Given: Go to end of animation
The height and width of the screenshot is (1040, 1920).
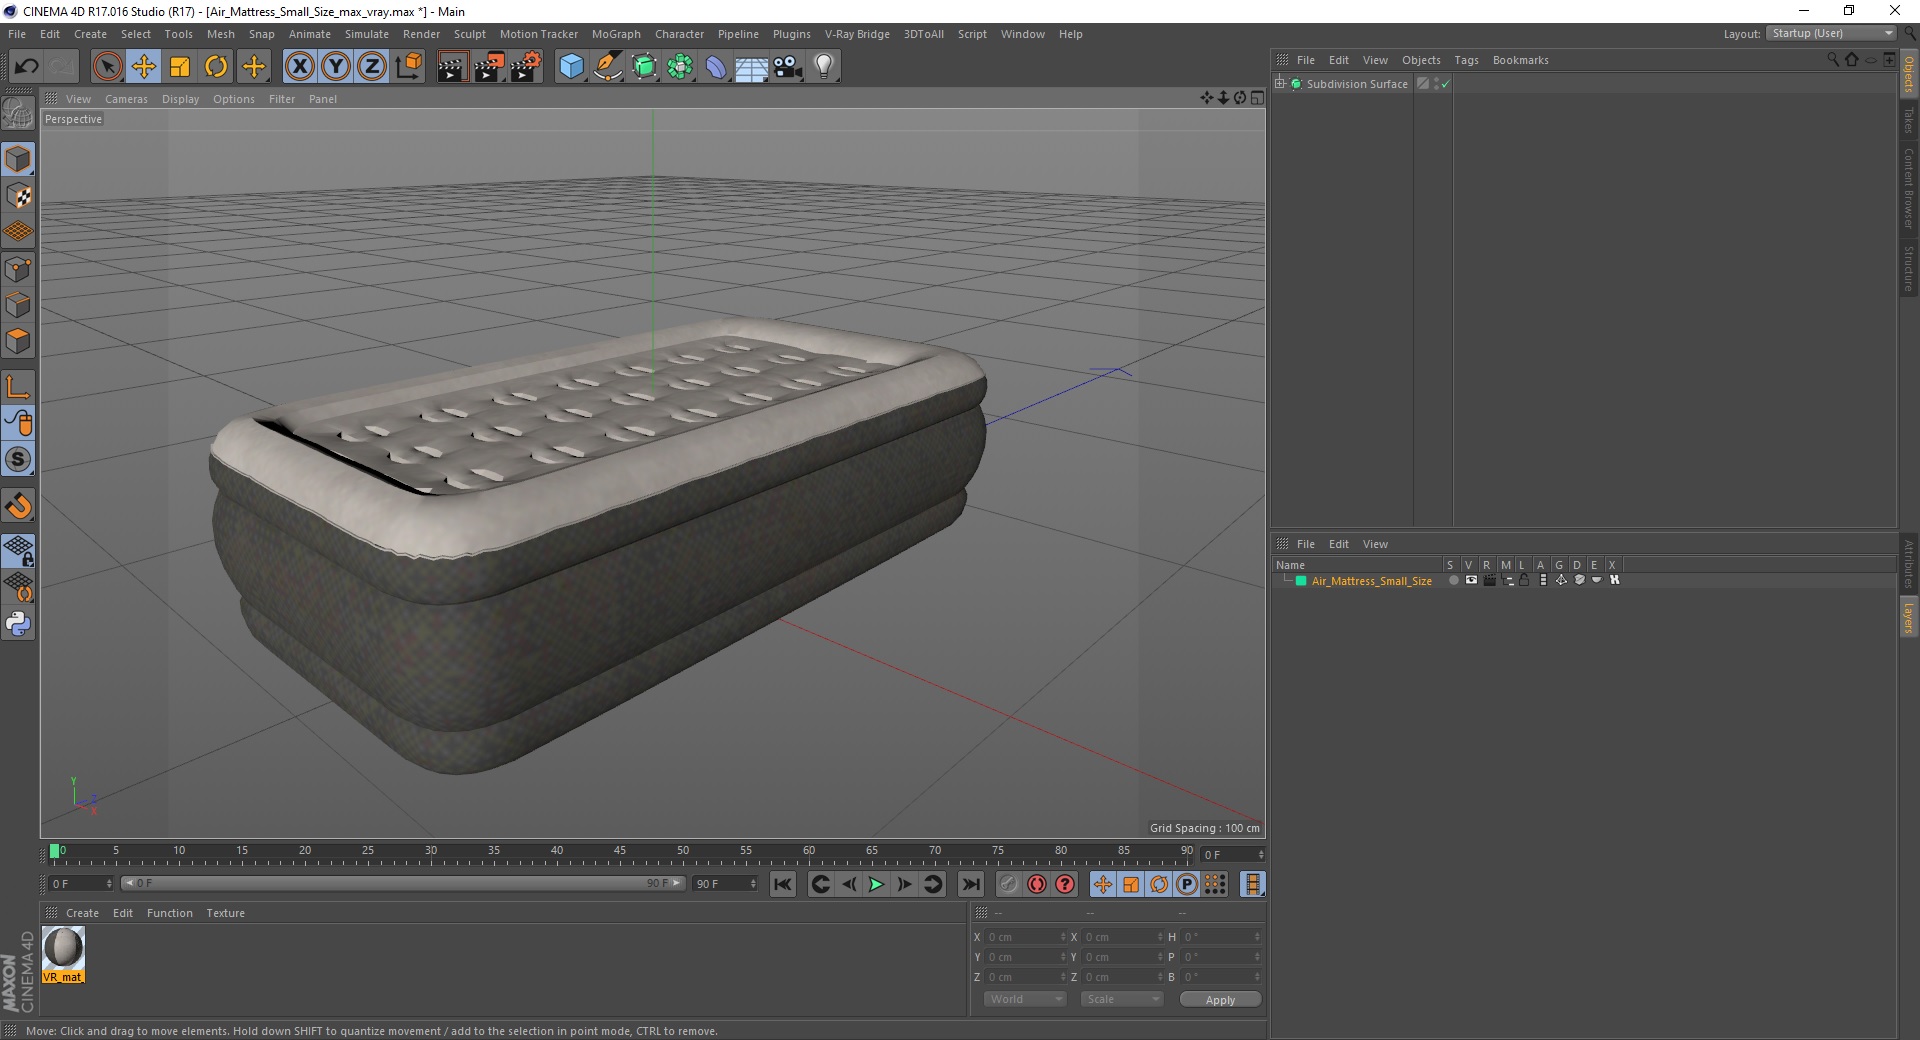Looking at the screenshot, I should (970, 884).
